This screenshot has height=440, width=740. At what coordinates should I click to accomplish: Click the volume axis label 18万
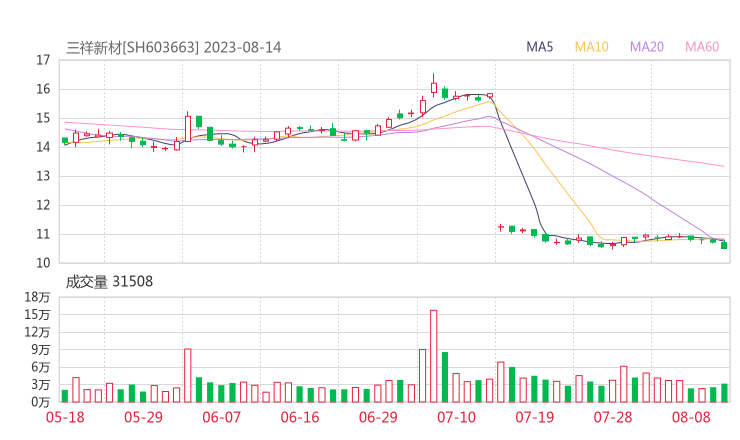pyautogui.click(x=37, y=297)
